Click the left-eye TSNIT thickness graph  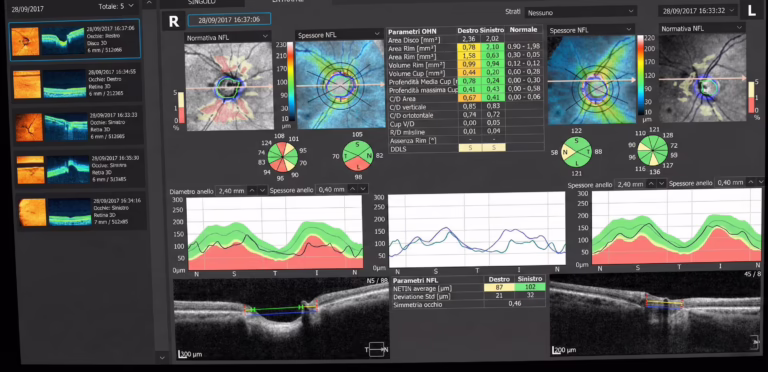(x=677, y=225)
